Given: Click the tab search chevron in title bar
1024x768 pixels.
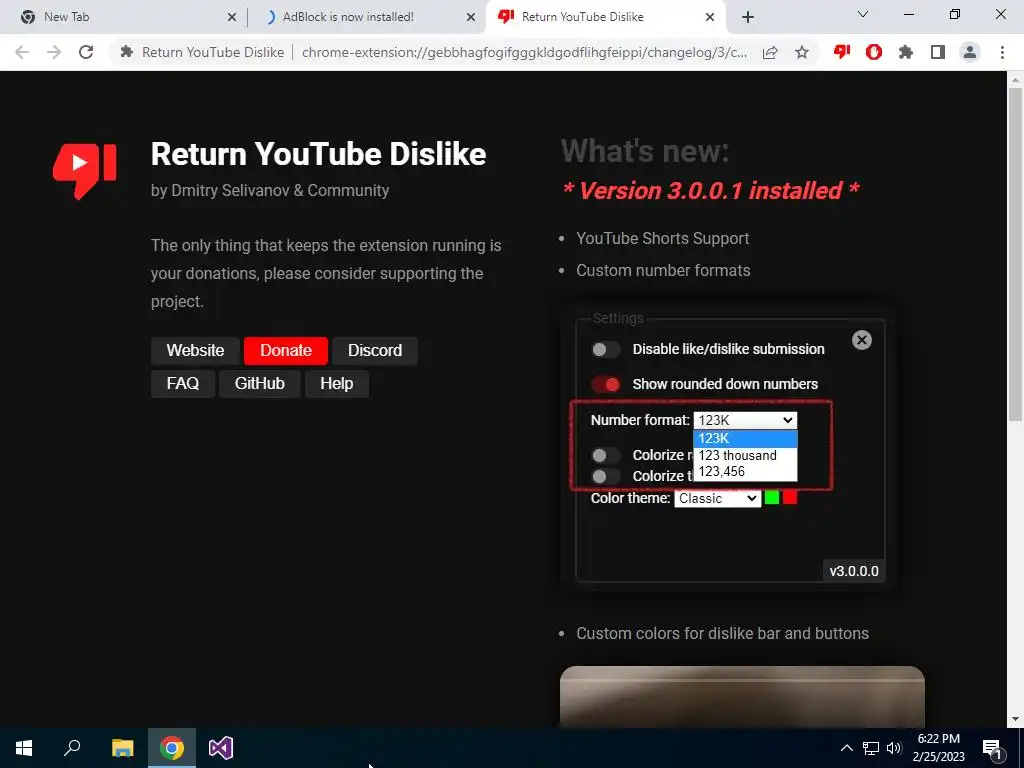Looking at the screenshot, I should point(863,14).
